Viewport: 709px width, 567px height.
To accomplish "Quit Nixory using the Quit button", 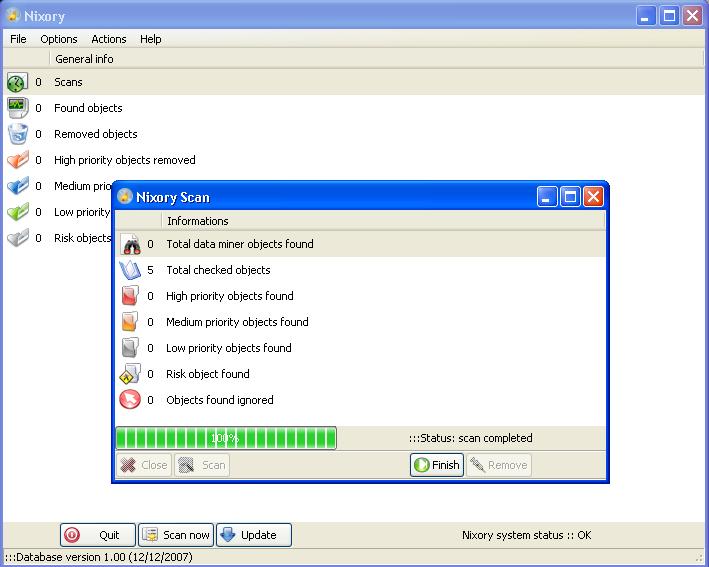I will (x=98, y=535).
